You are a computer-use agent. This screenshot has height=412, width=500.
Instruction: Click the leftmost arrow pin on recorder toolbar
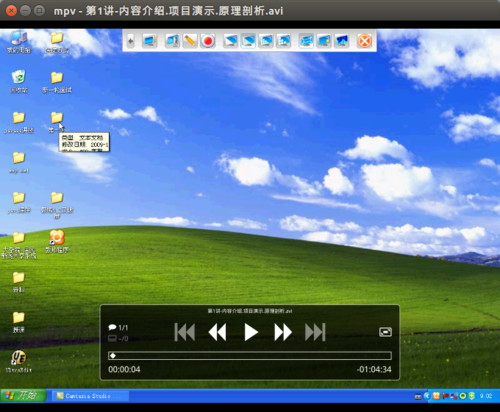tap(131, 41)
